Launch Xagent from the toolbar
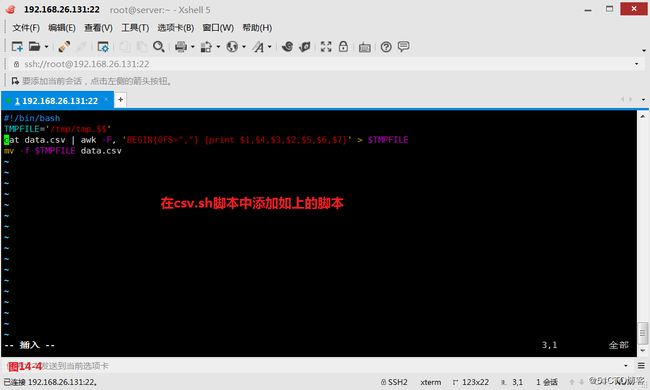Image resolution: width=650 pixels, height=390 pixels. coord(305,46)
